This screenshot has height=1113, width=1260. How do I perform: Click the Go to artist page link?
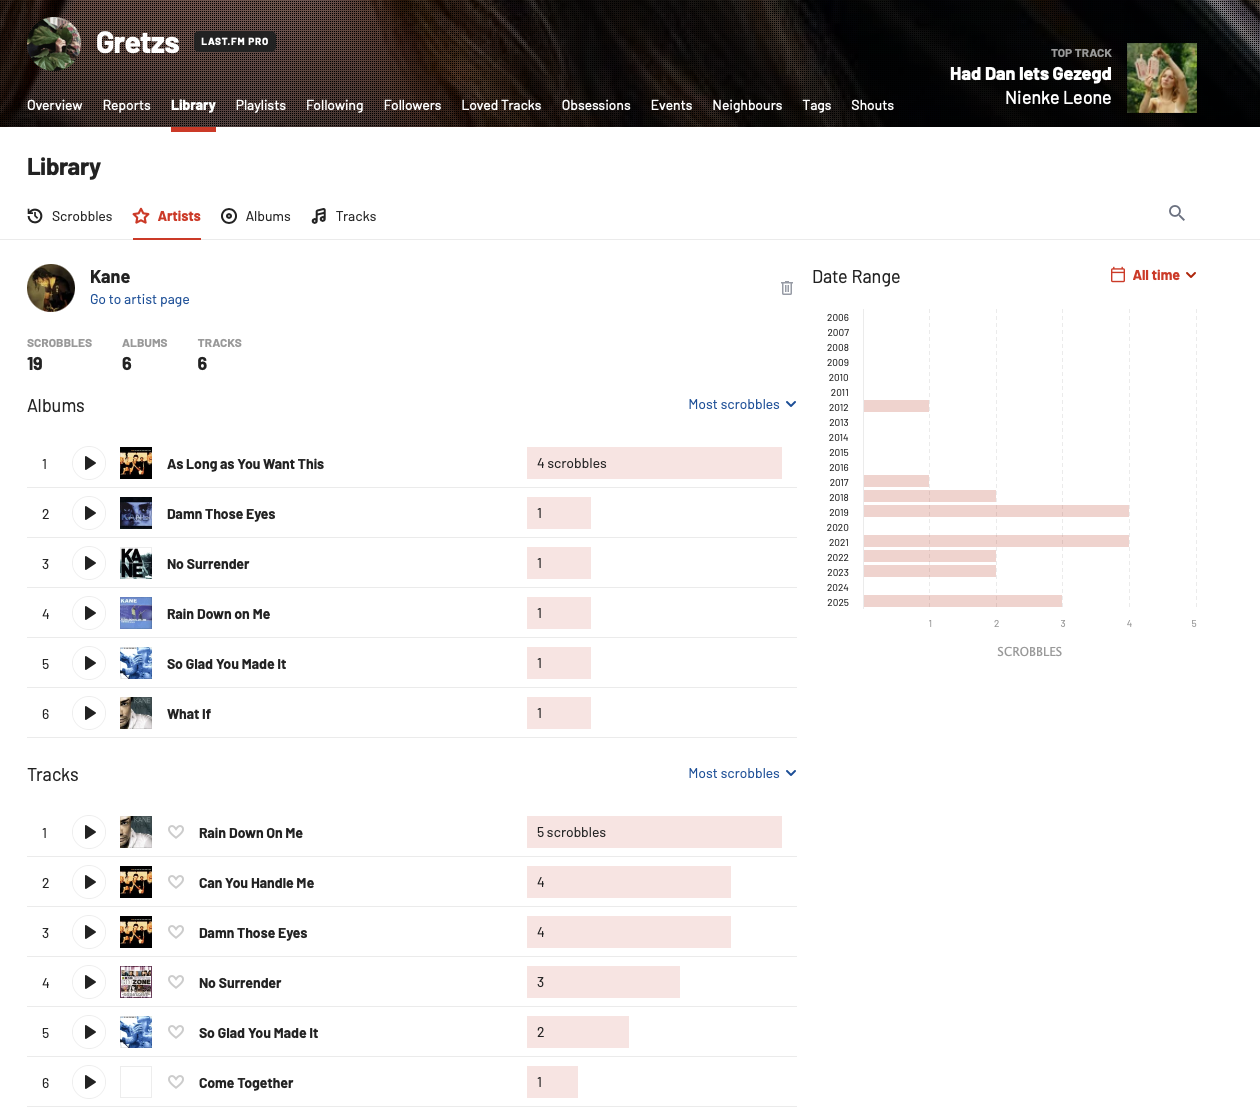pos(140,299)
